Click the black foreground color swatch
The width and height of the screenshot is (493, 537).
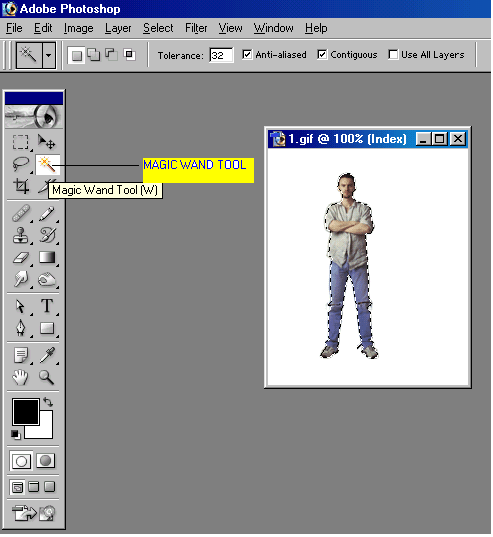pos(26,412)
